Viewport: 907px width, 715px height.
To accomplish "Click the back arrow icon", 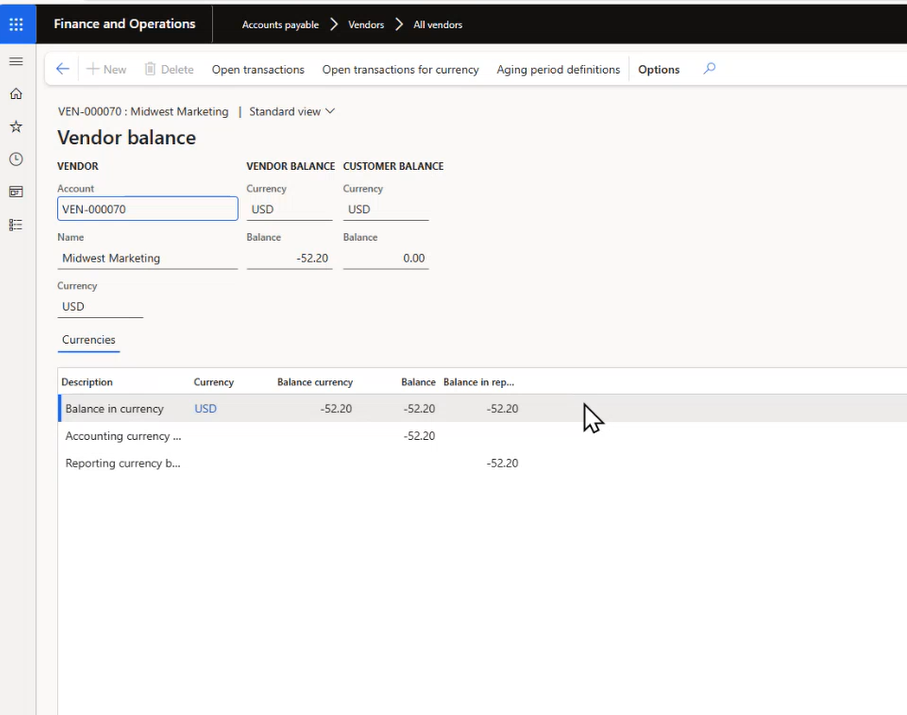I will pyautogui.click(x=62, y=69).
